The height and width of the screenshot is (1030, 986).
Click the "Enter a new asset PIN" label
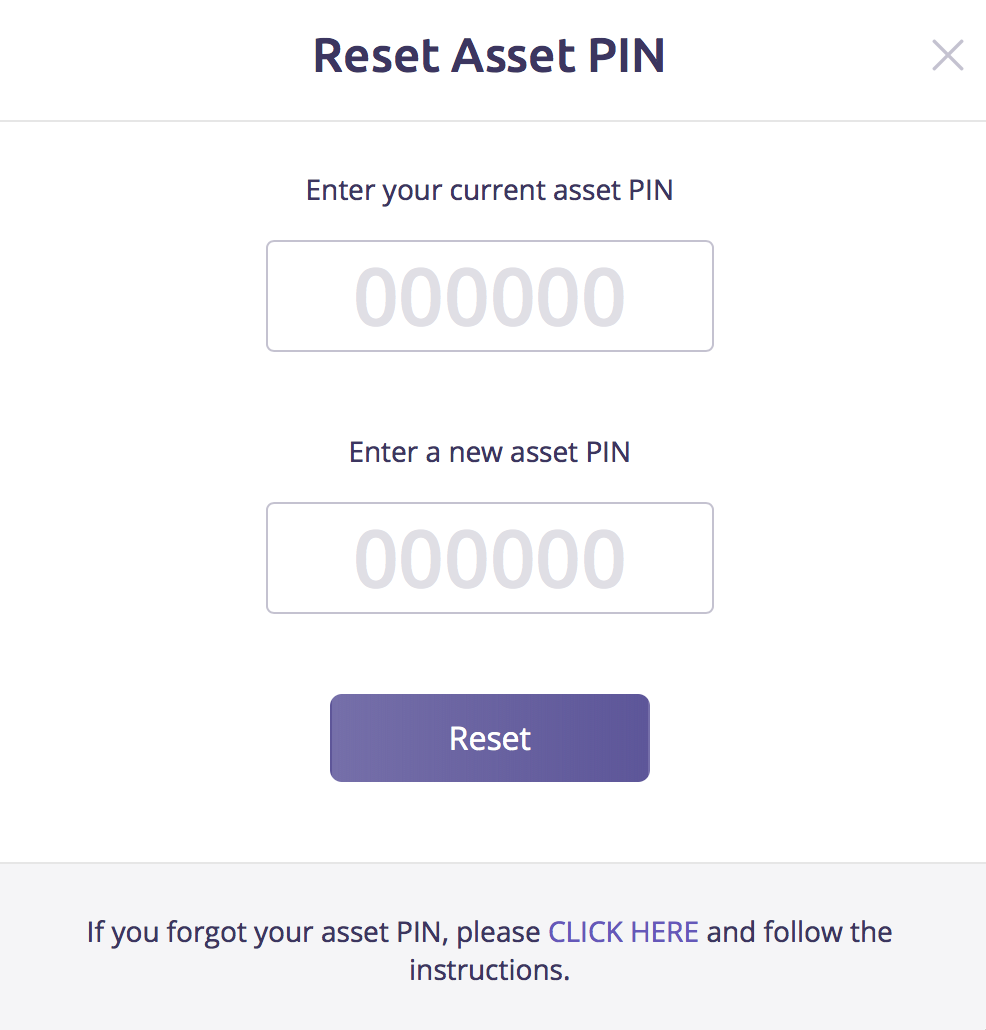[x=489, y=452]
